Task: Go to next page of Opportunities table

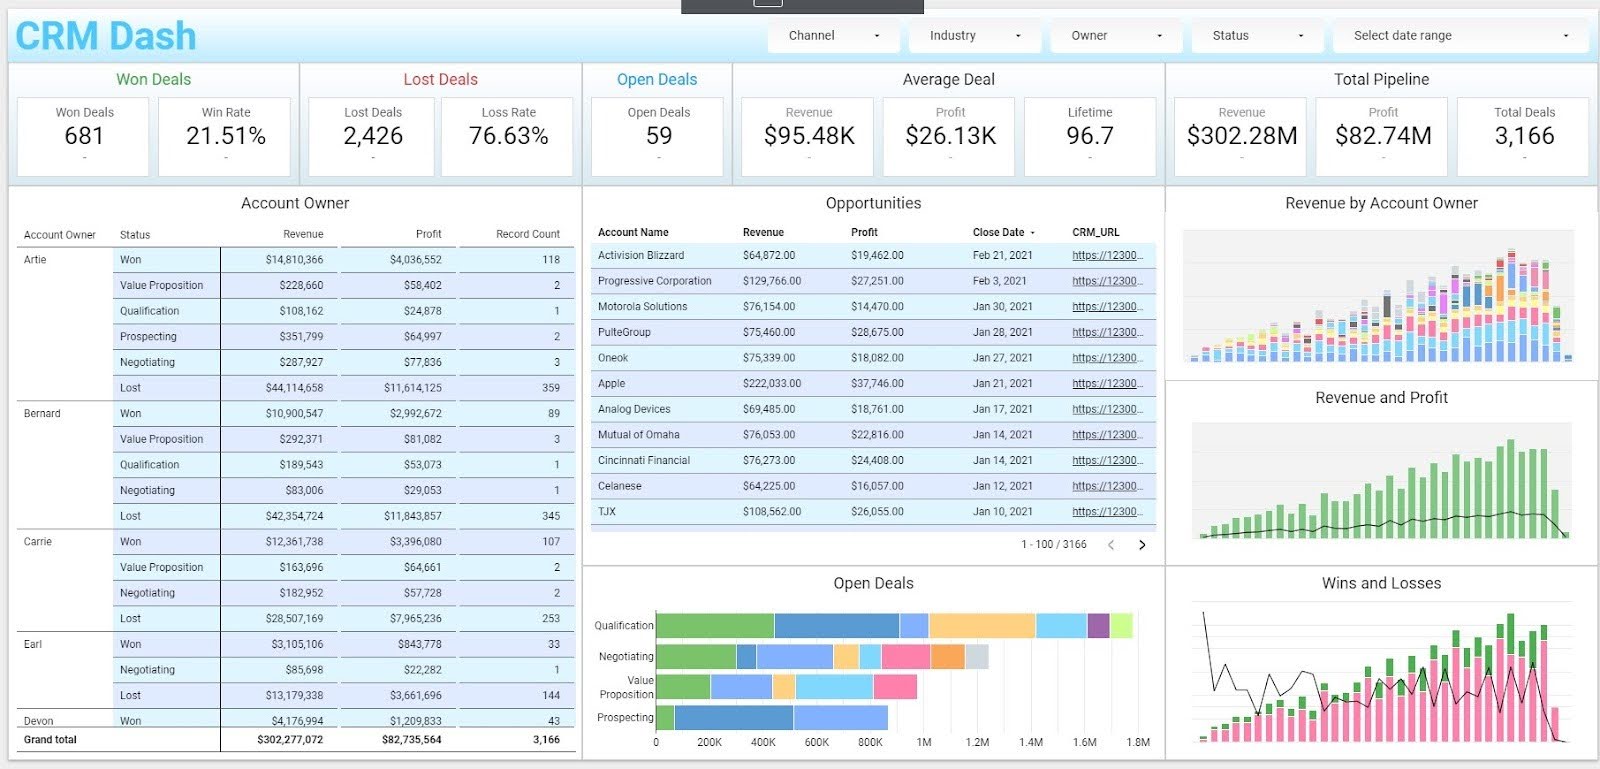Action: [x=1142, y=545]
